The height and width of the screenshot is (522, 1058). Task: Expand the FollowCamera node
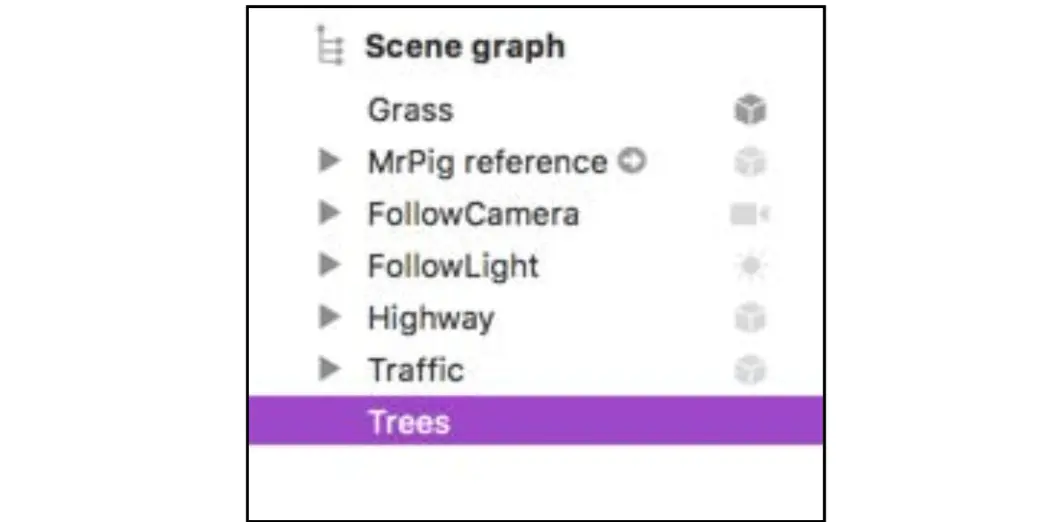coord(329,213)
